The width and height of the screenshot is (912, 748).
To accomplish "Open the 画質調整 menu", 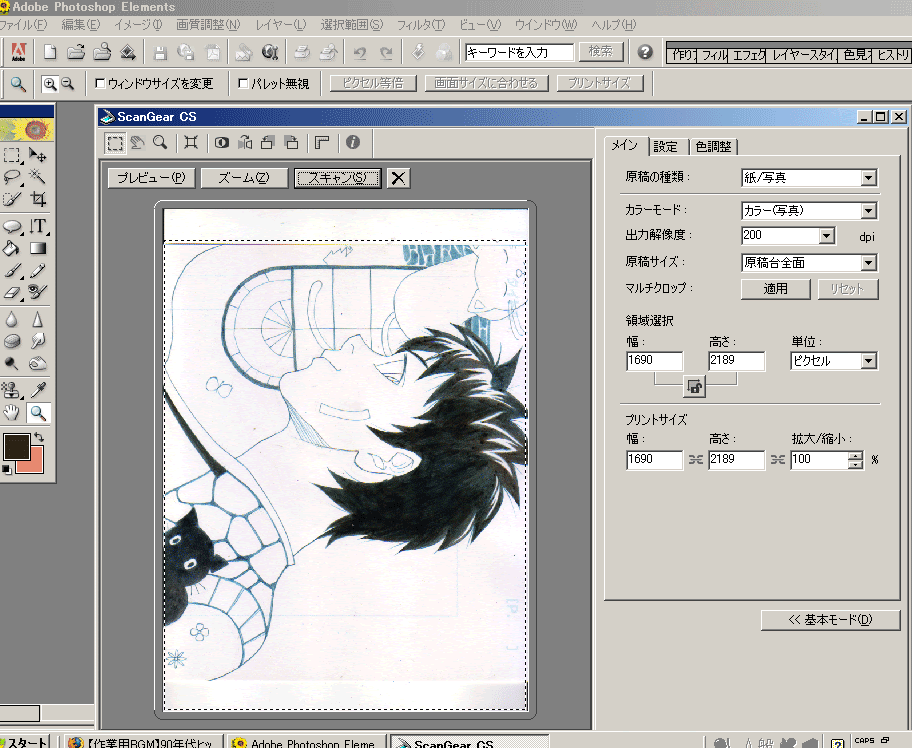I will [x=208, y=25].
